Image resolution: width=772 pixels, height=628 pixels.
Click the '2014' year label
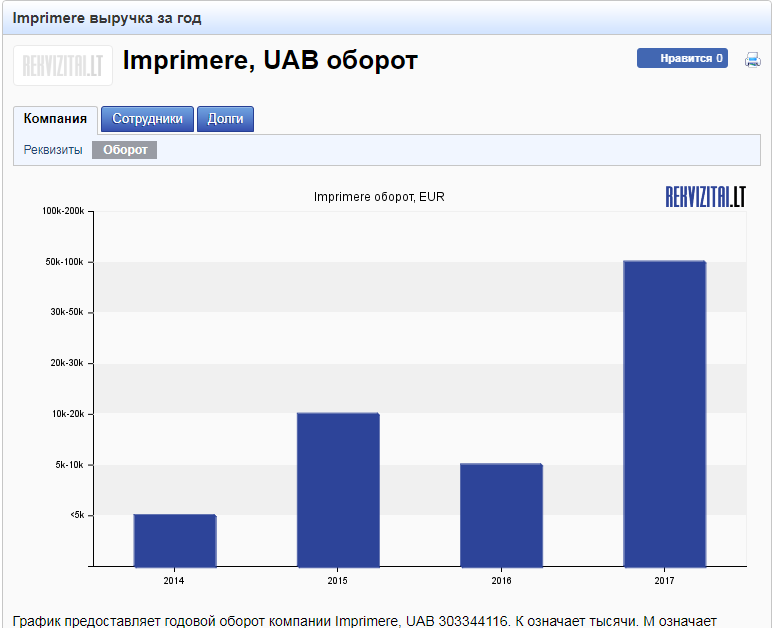[174, 581]
